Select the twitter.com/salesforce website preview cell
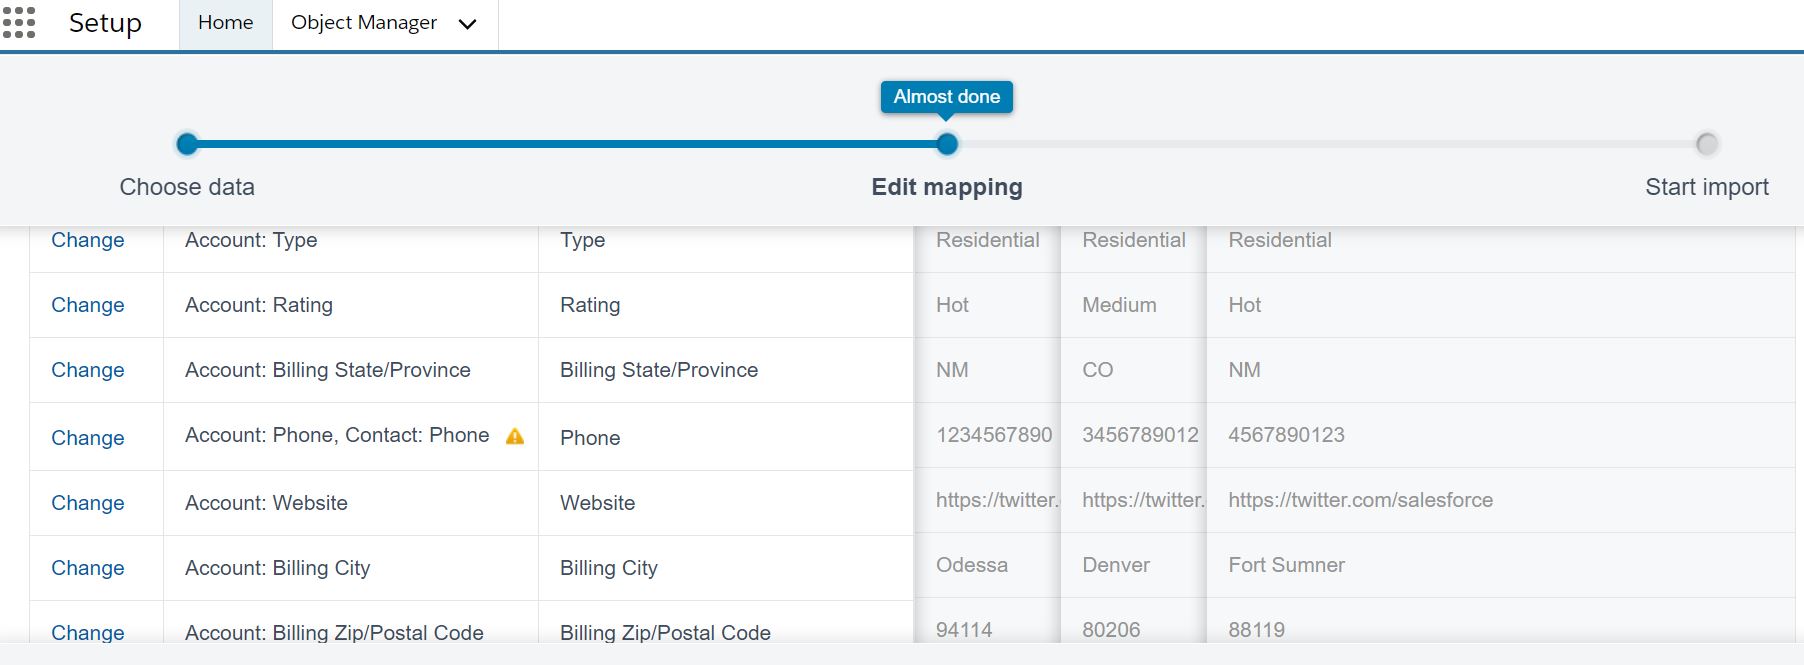 click(x=1360, y=500)
